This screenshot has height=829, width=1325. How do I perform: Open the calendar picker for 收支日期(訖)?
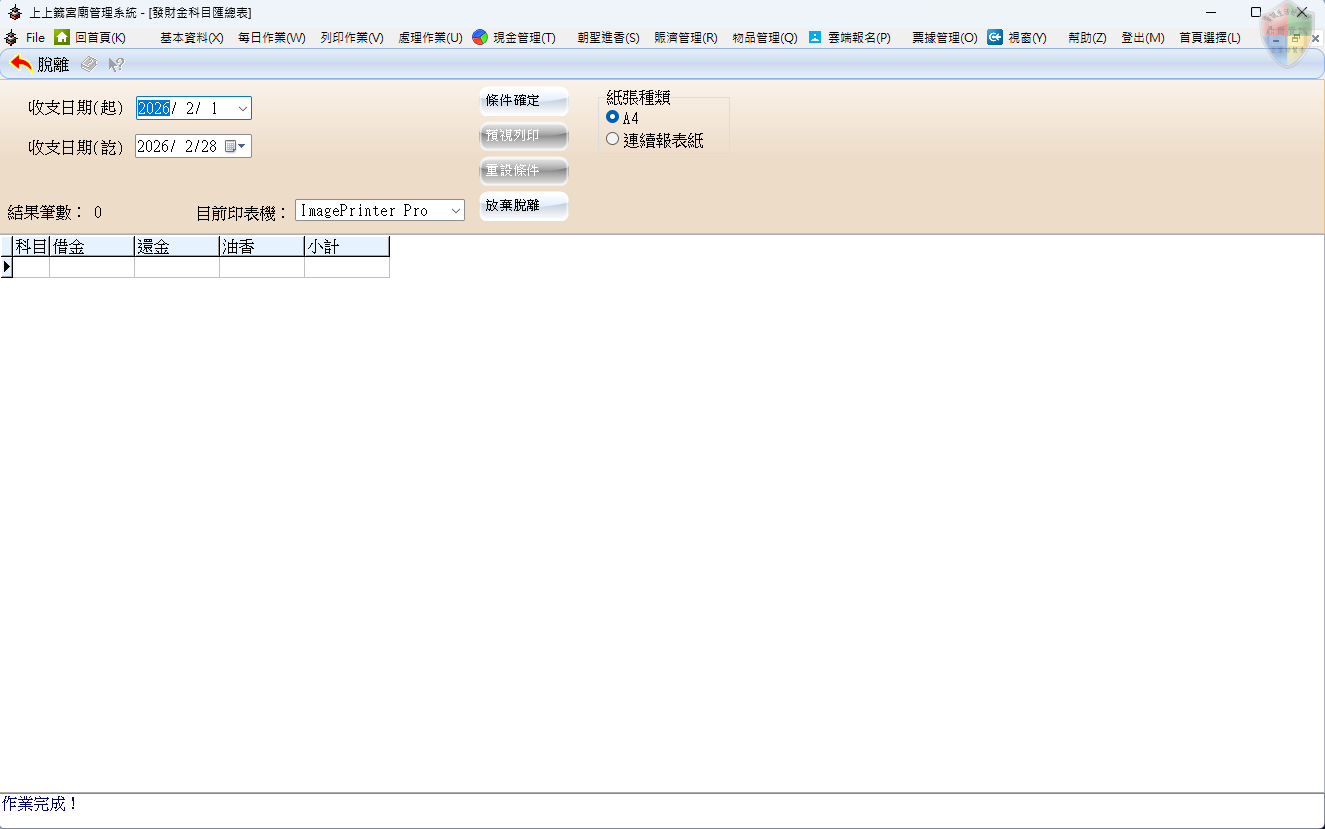coord(235,146)
